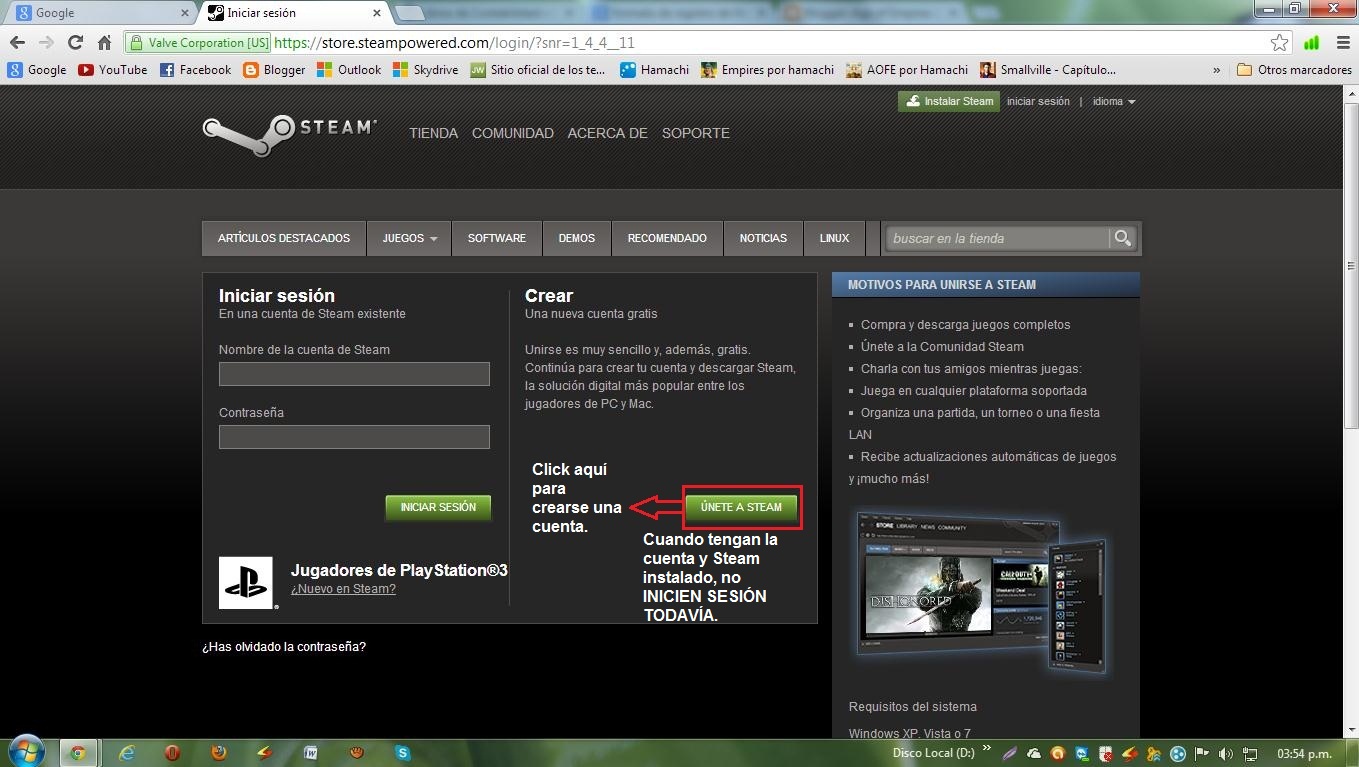Open Opera browser from taskbar
This screenshot has height=767, width=1359.
pyautogui.click(x=172, y=752)
